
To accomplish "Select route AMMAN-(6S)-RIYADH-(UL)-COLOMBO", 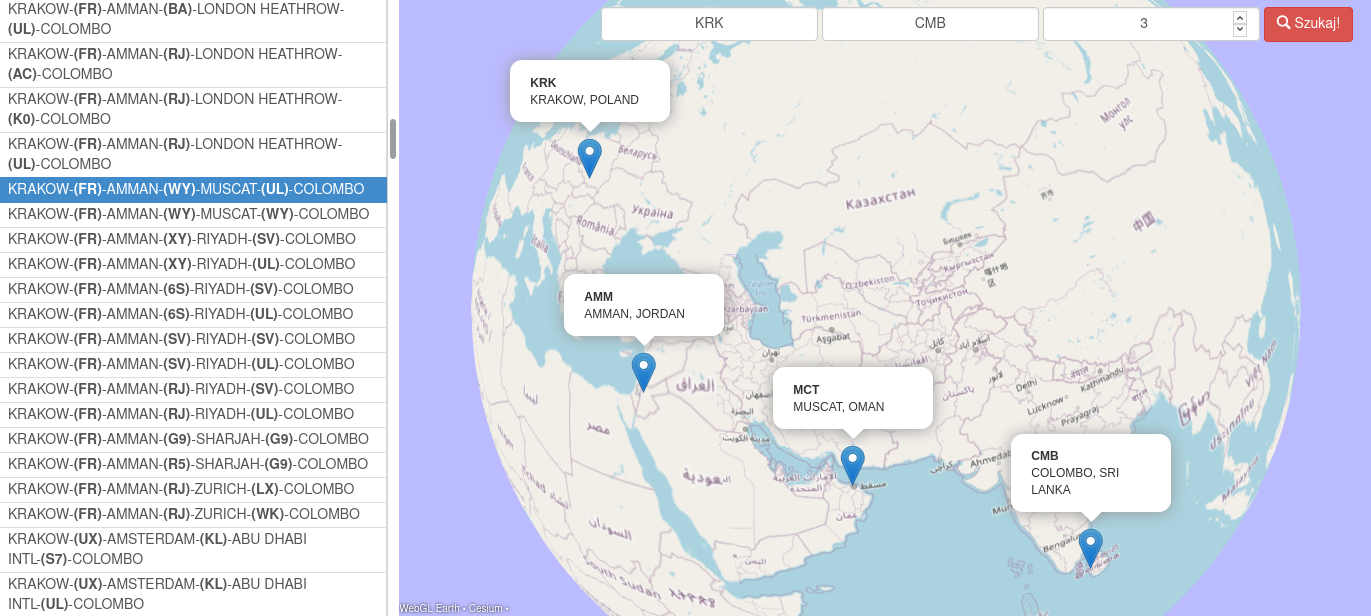I will 193,315.
